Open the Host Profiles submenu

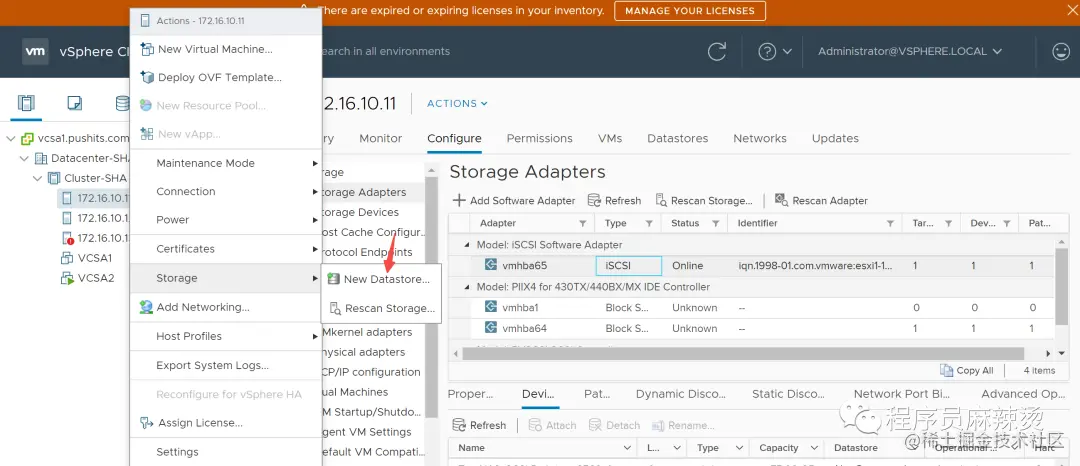(x=225, y=336)
